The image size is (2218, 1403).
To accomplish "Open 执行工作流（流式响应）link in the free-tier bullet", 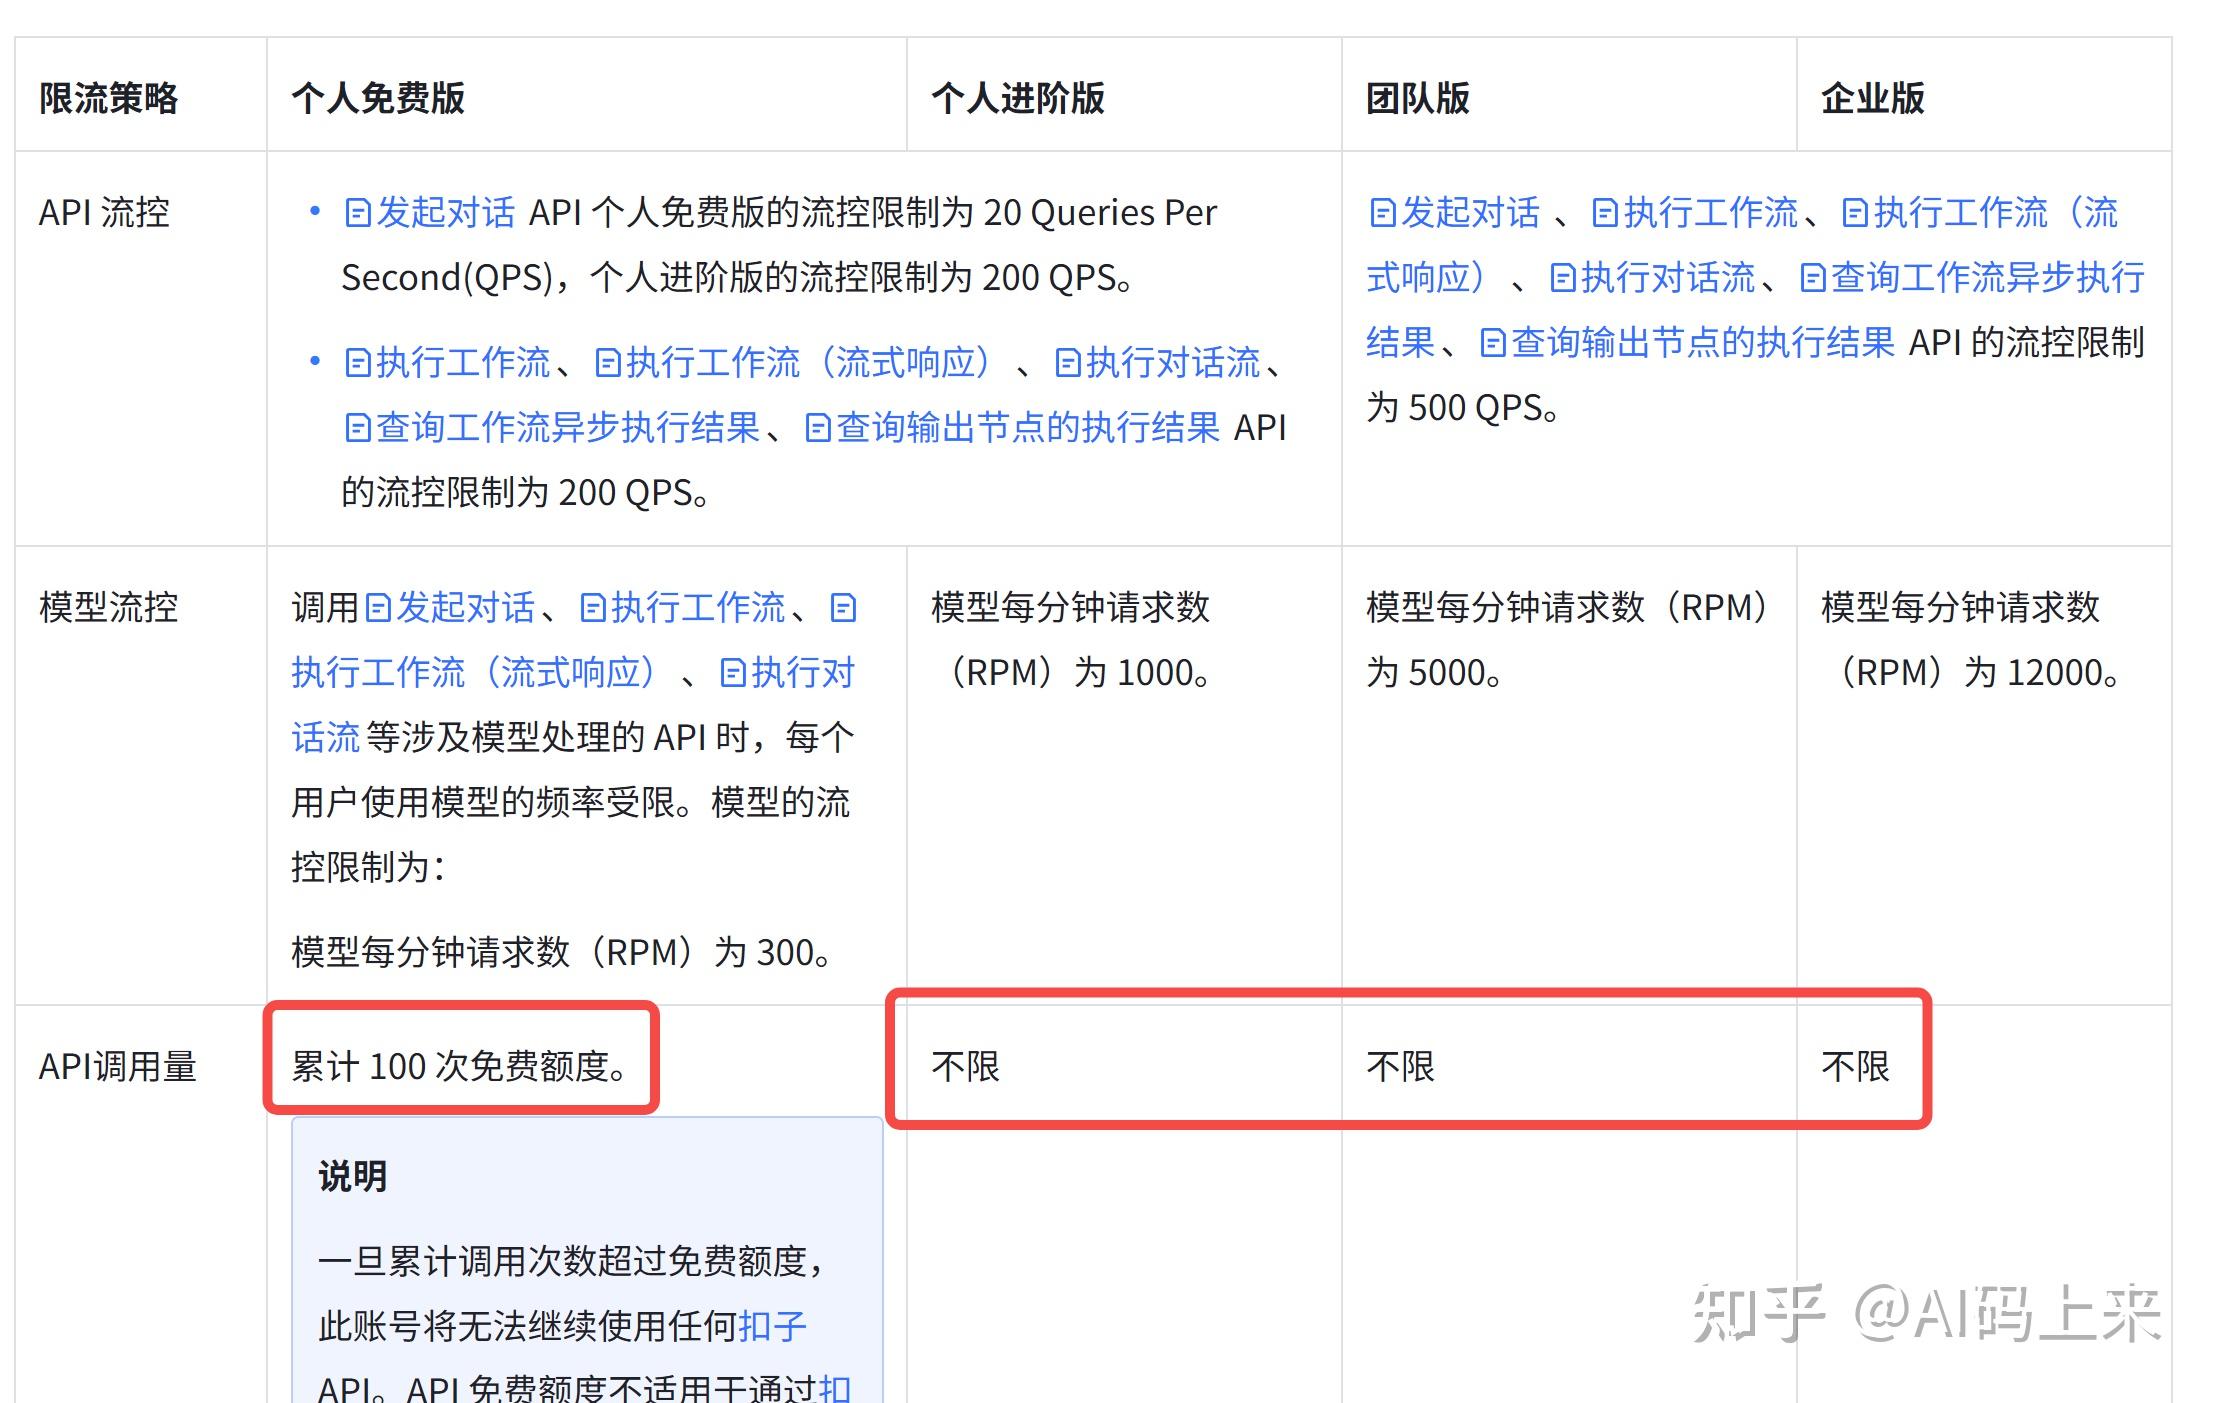I will (808, 362).
